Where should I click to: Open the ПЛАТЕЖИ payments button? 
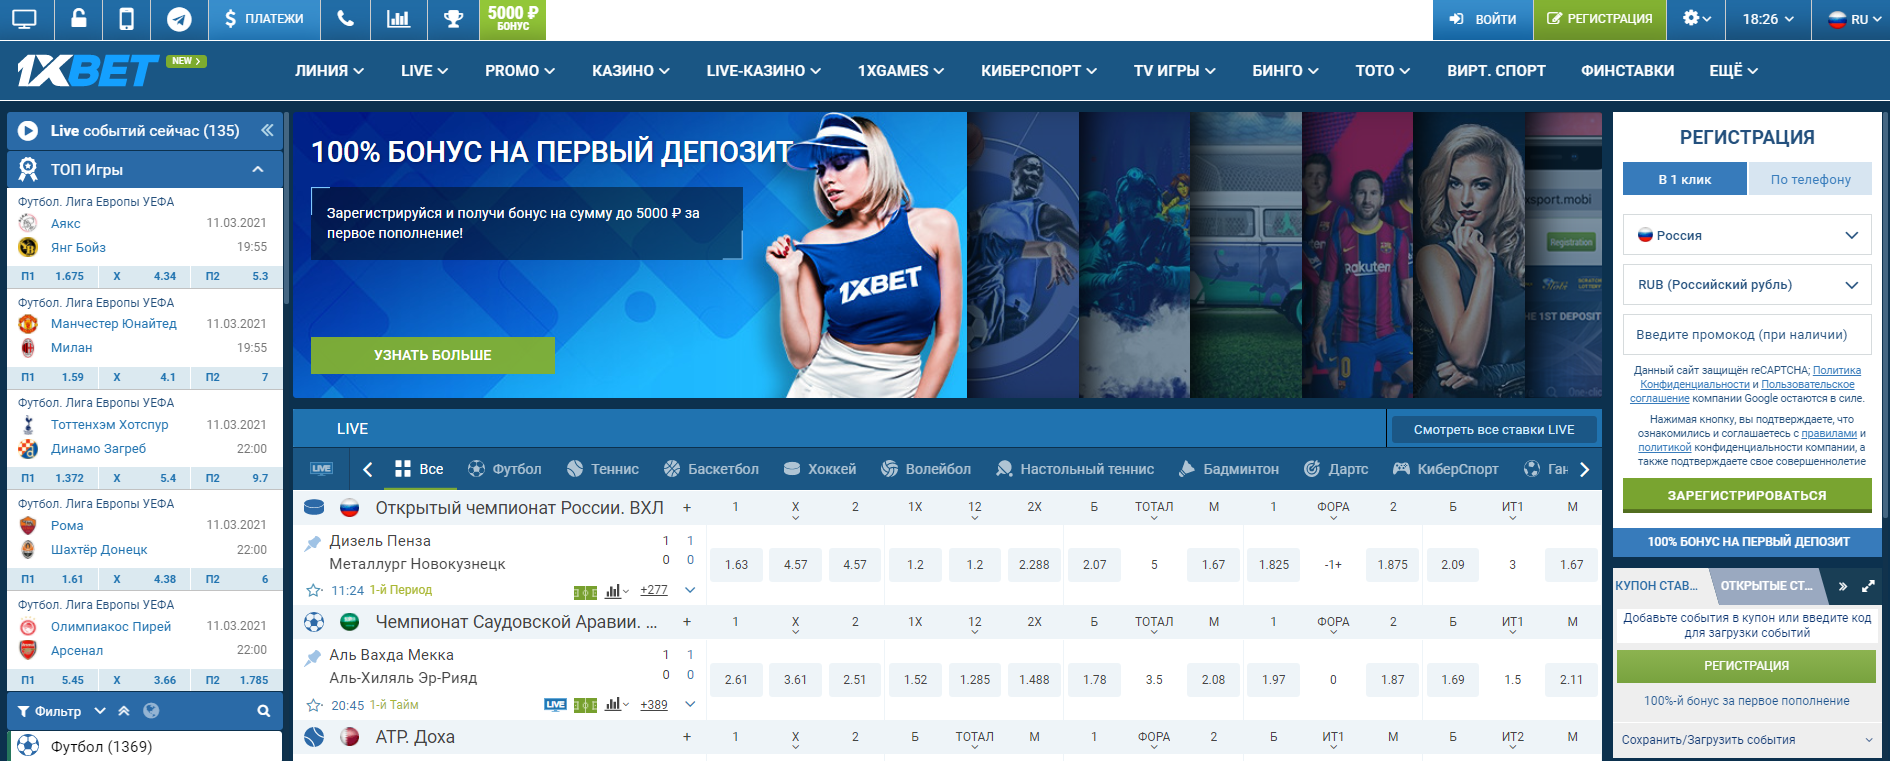[264, 19]
